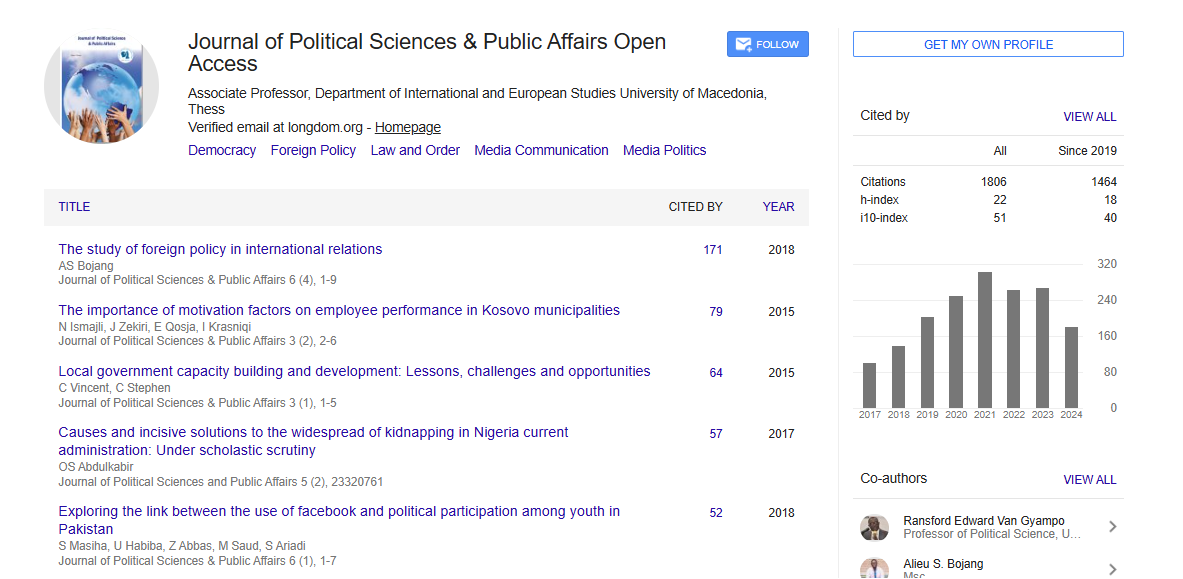Open the Media Politics topic link

pyautogui.click(x=664, y=150)
